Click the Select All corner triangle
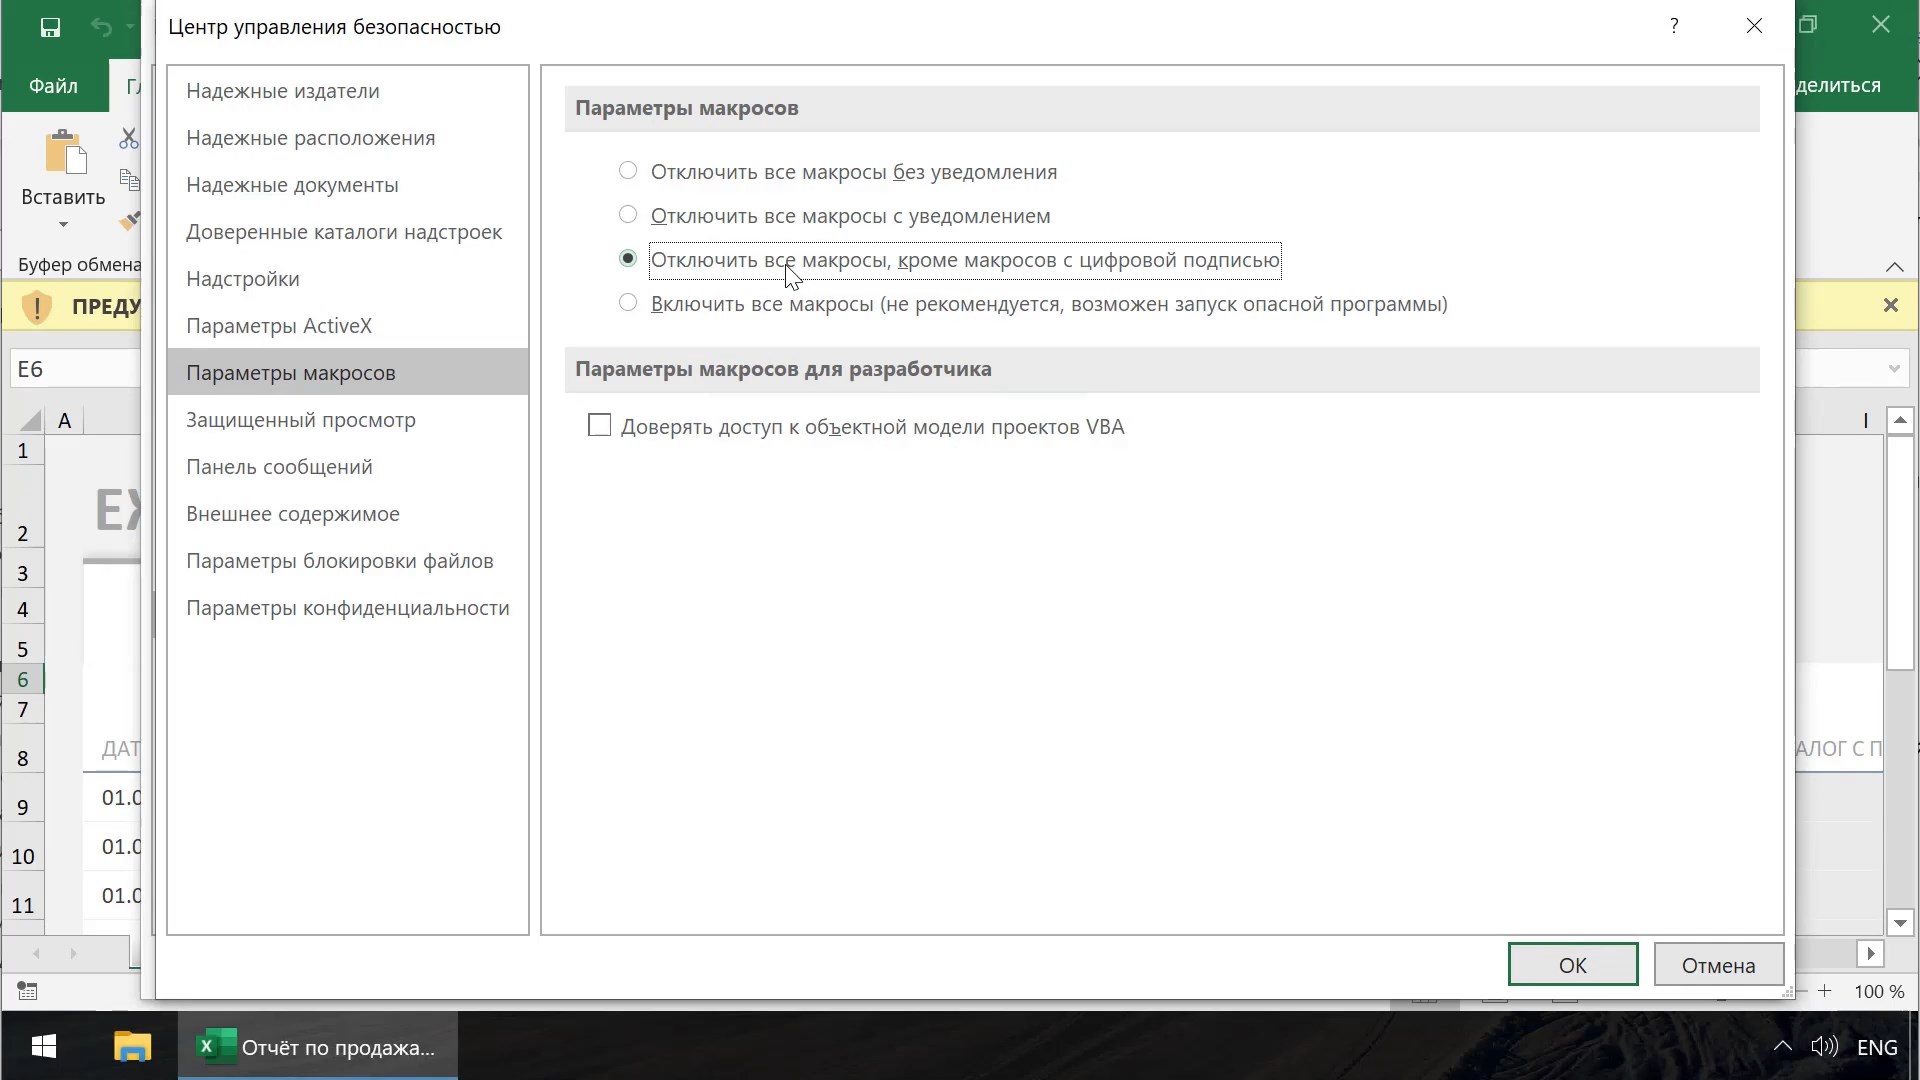Image resolution: width=1920 pixels, height=1080 pixels. (30, 420)
